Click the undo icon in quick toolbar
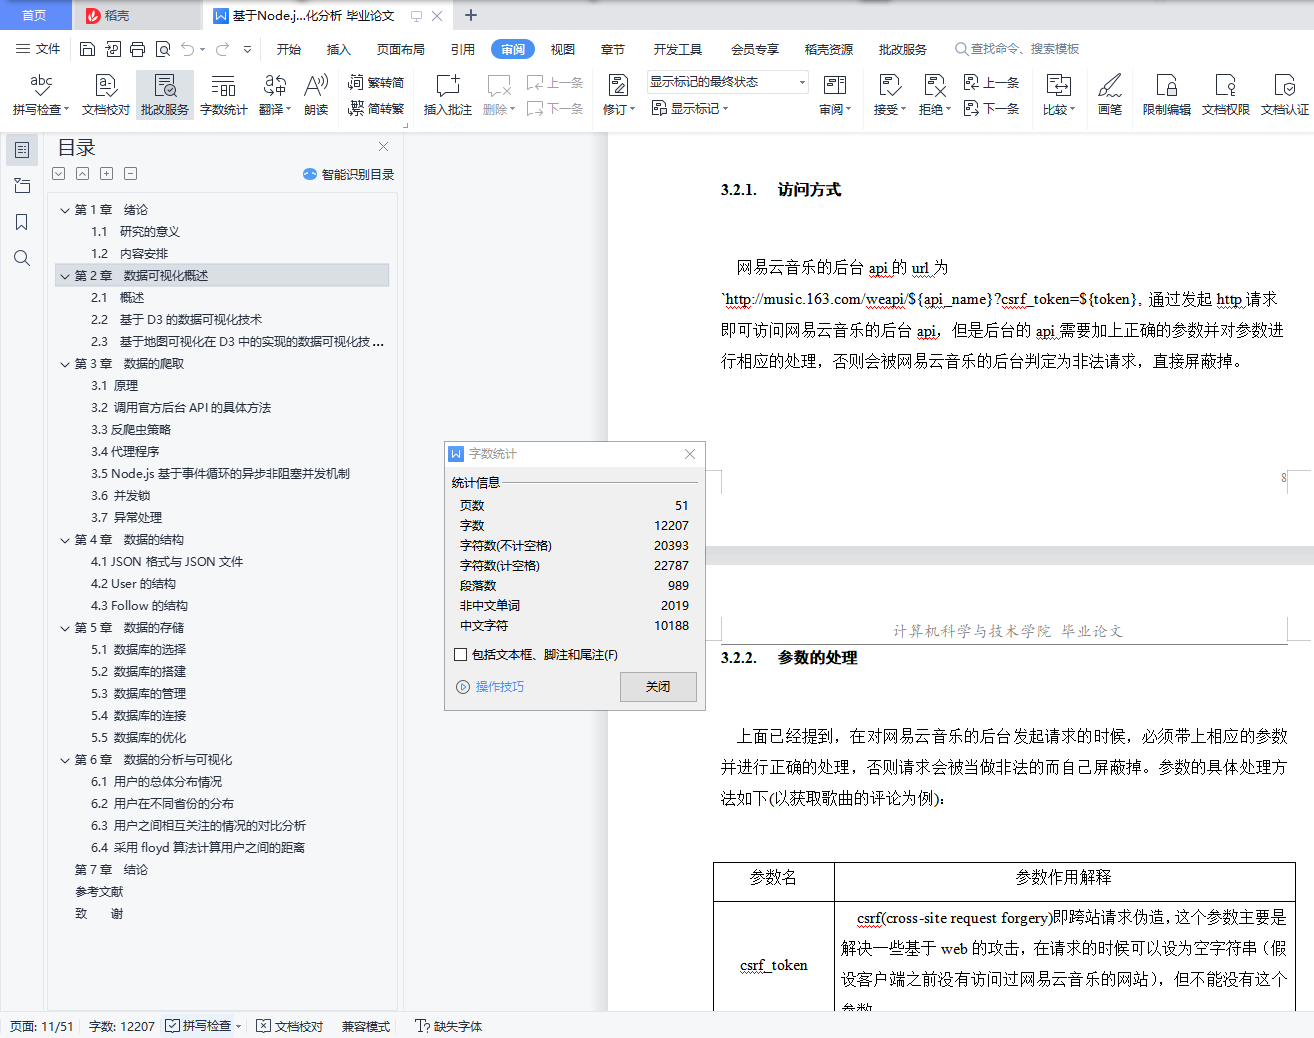 coord(188,49)
